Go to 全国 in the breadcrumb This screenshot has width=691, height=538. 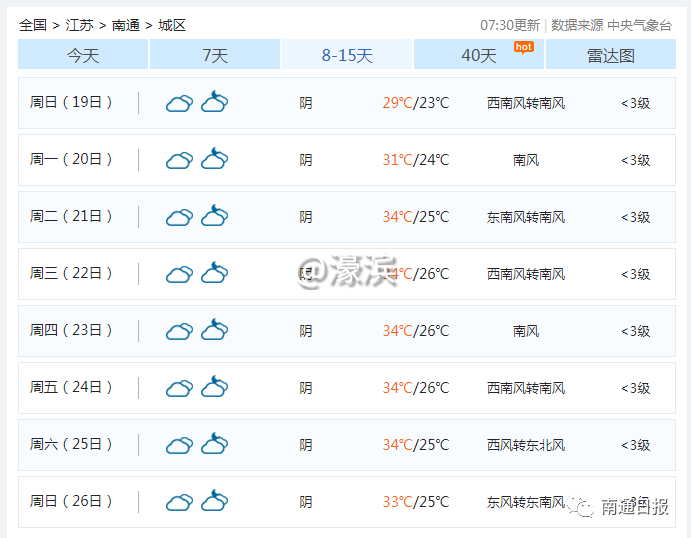[x=33, y=25]
